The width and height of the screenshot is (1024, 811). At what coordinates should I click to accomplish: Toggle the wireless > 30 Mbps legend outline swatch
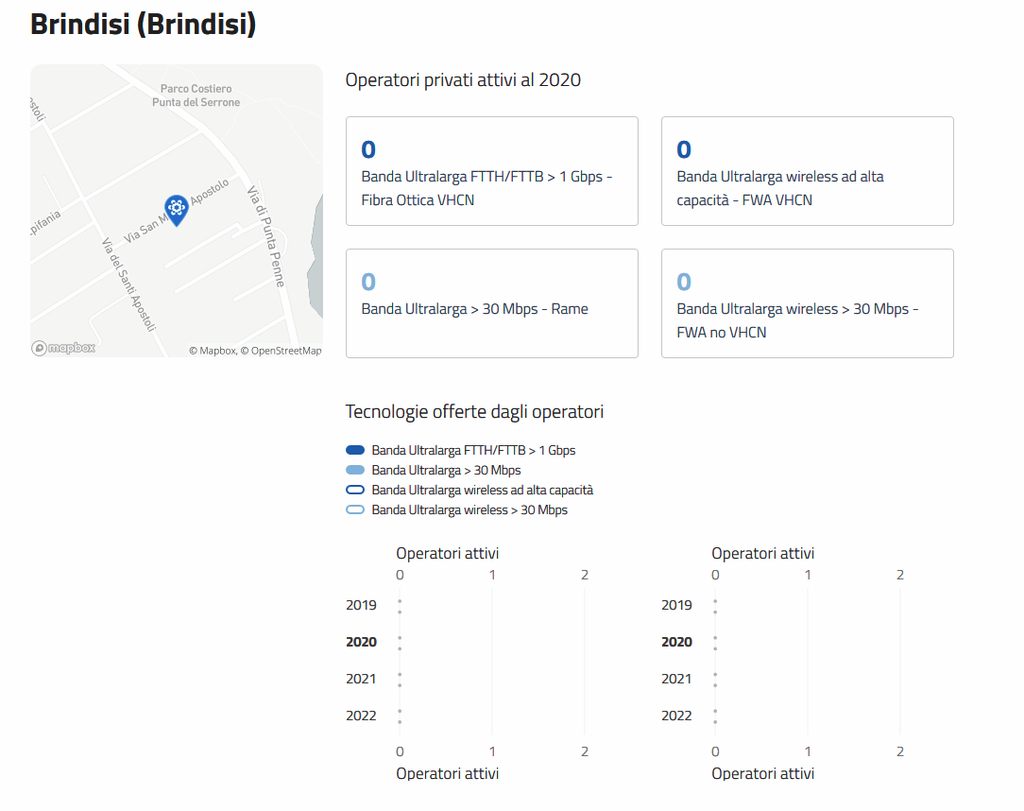pos(355,510)
